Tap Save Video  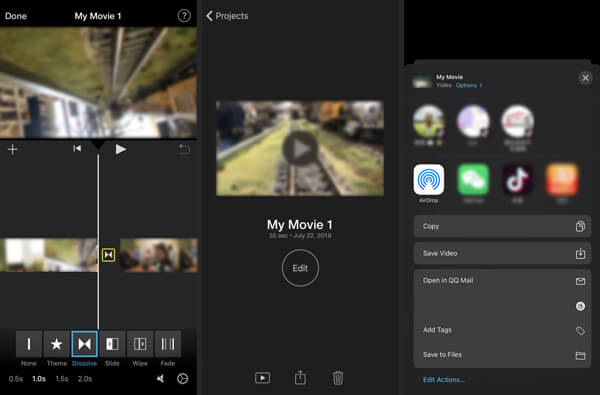502,253
